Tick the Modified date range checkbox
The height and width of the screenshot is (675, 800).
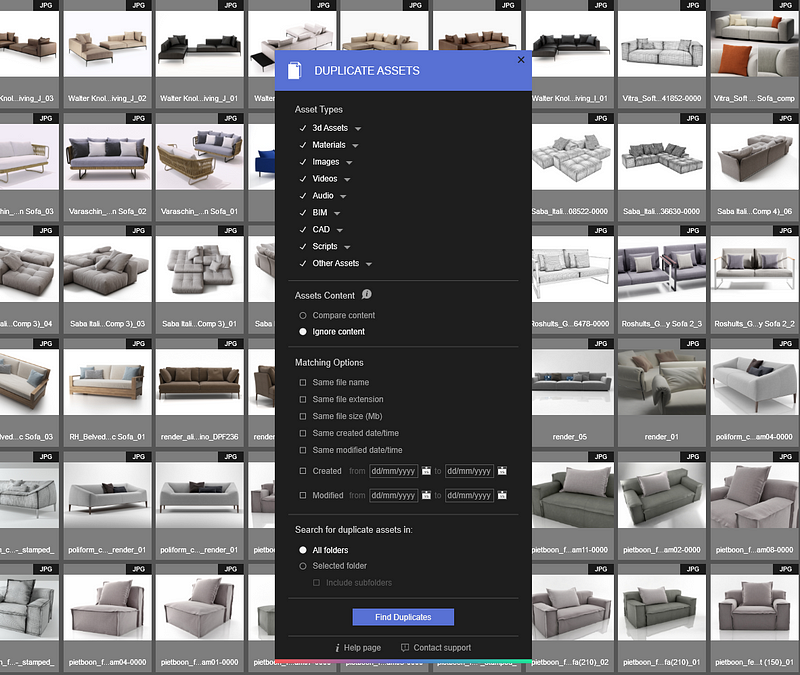[x=303, y=495]
